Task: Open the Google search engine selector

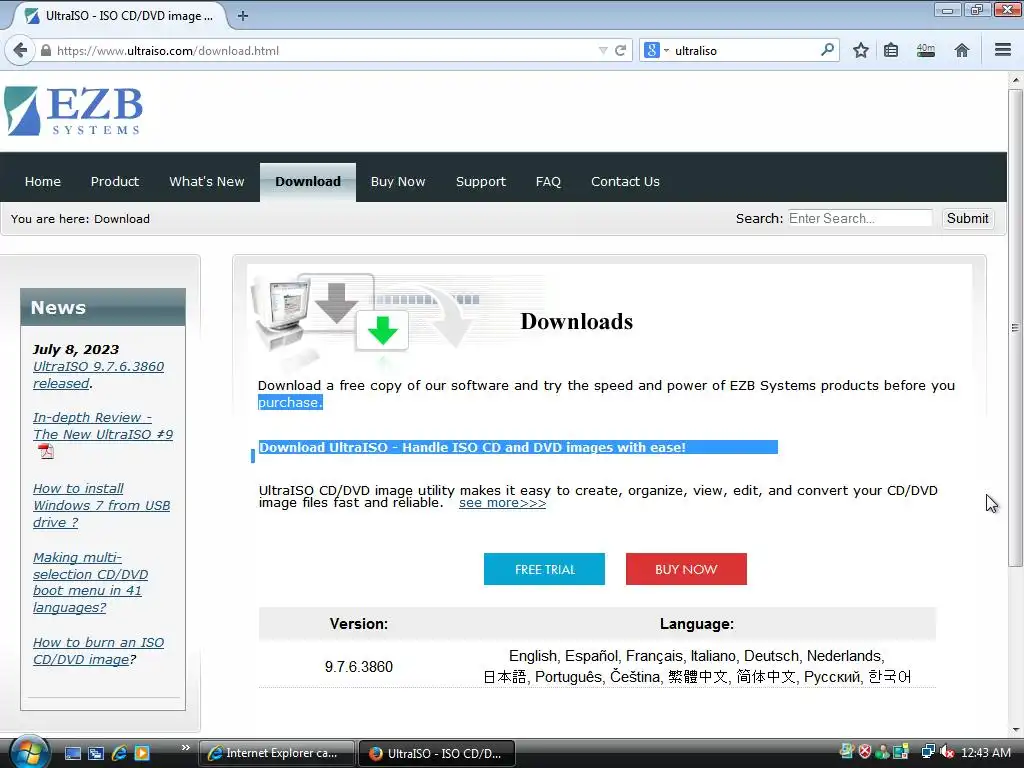Action: [x=656, y=50]
